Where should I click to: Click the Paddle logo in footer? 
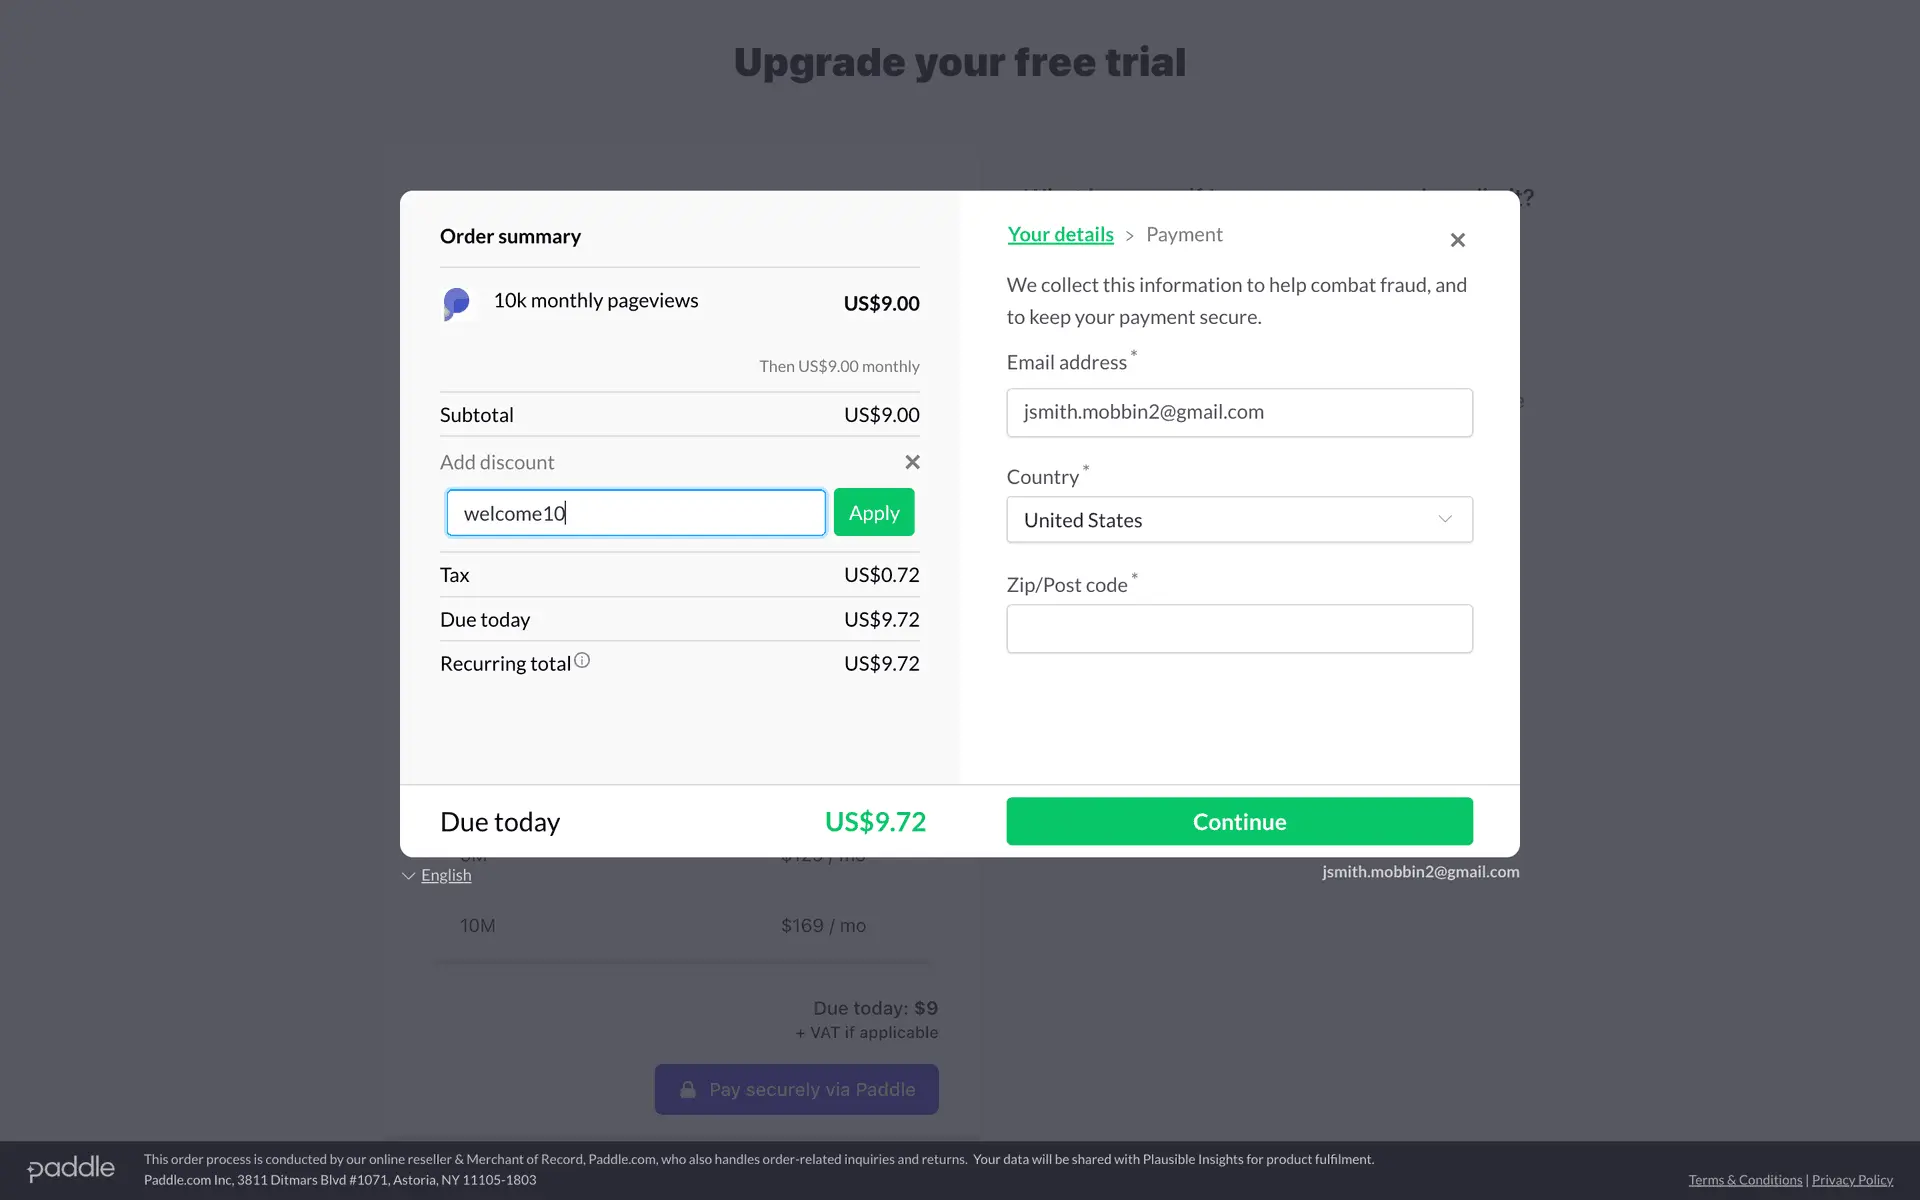tap(71, 1169)
